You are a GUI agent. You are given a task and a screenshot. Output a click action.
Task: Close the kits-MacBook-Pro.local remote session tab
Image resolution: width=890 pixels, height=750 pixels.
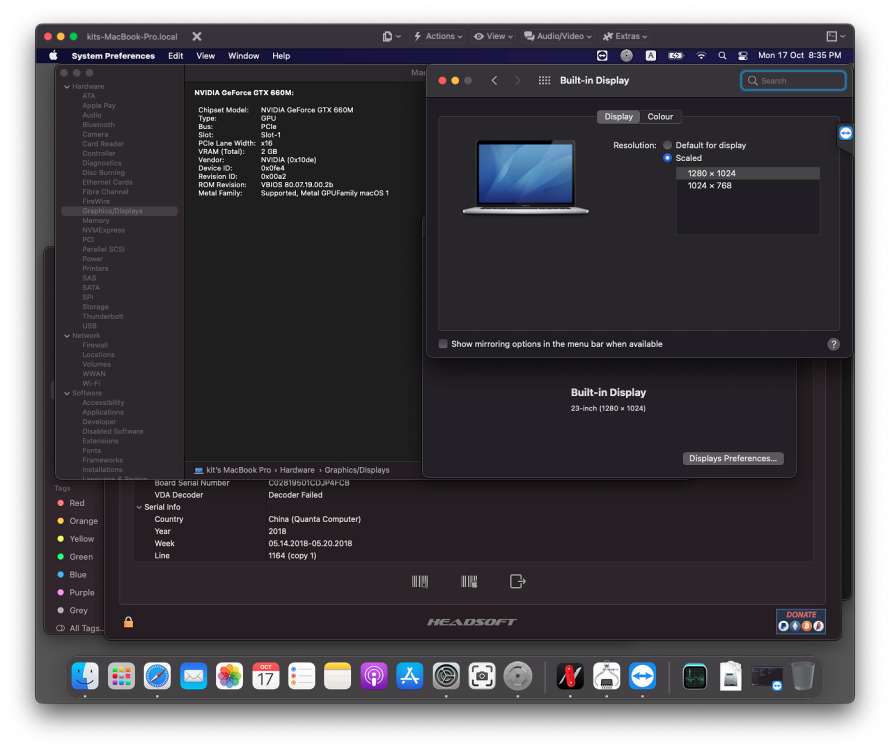(x=196, y=36)
